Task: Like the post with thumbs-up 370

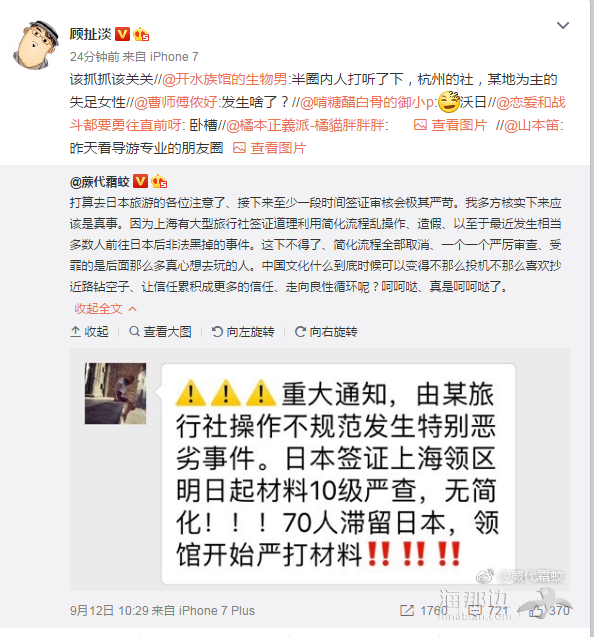Action: click(x=549, y=610)
